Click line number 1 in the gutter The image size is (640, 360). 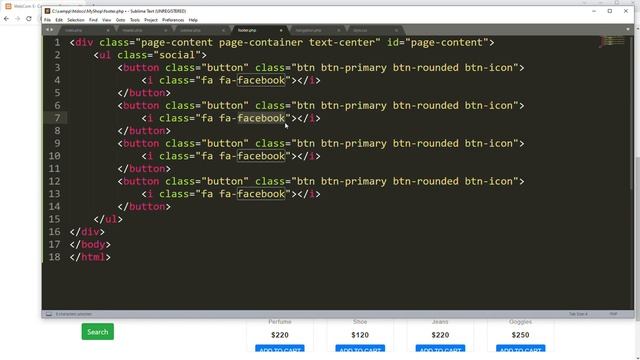click(57, 42)
